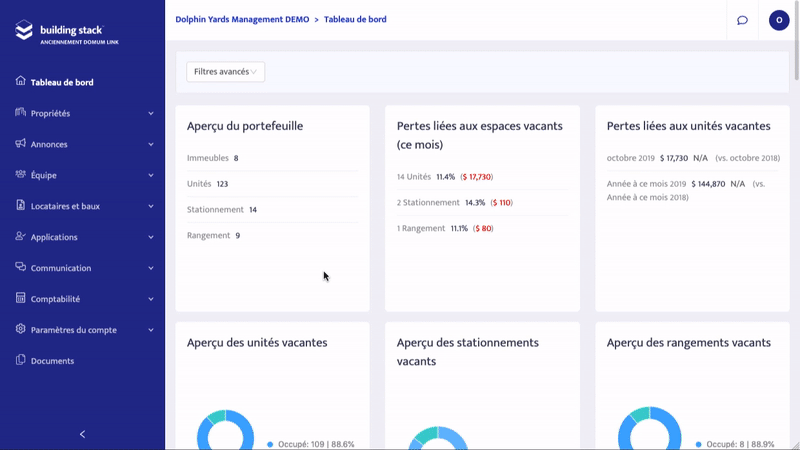Open the Documents menu item
This screenshot has height=450, width=800.
point(52,361)
